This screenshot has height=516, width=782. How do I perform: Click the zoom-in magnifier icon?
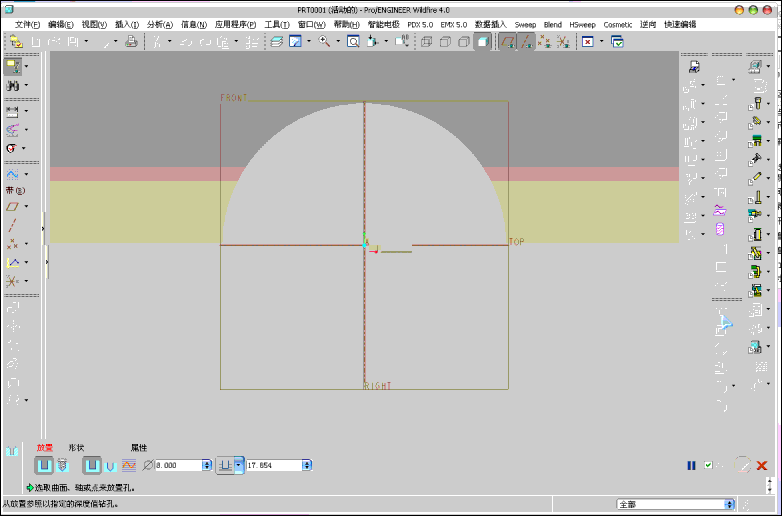coord(324,42)
